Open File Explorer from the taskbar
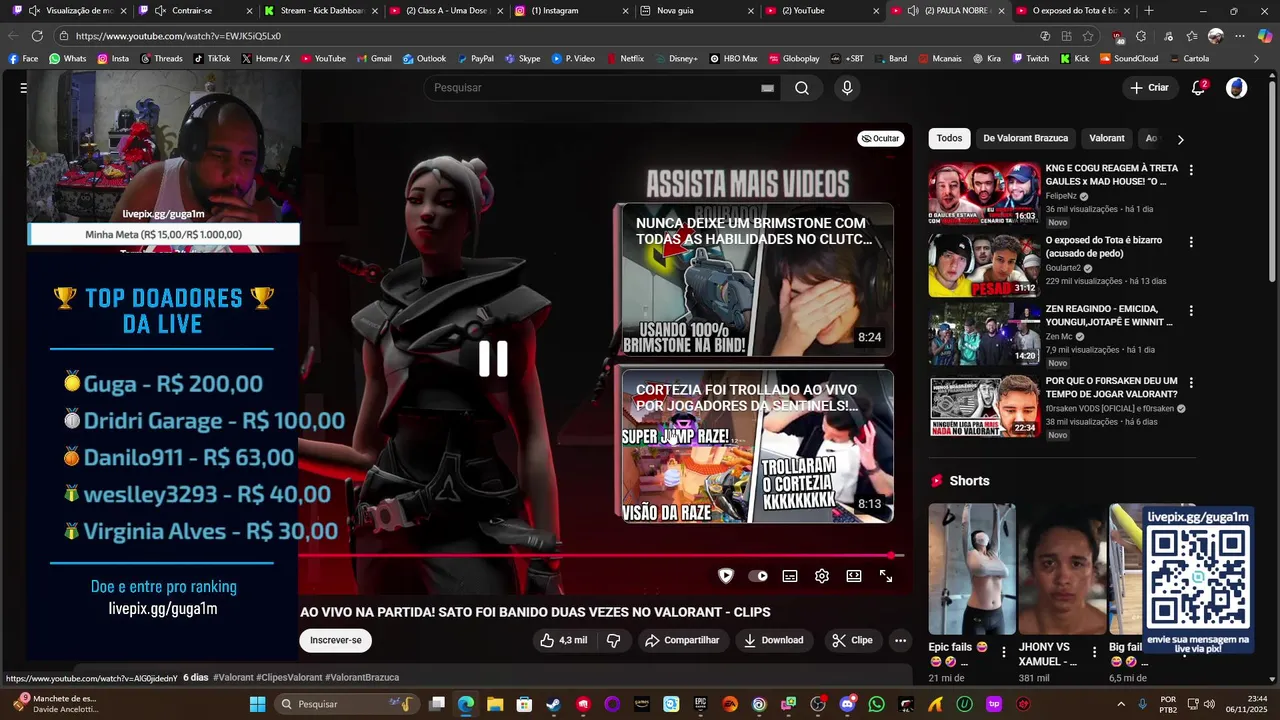 point(494,704)
